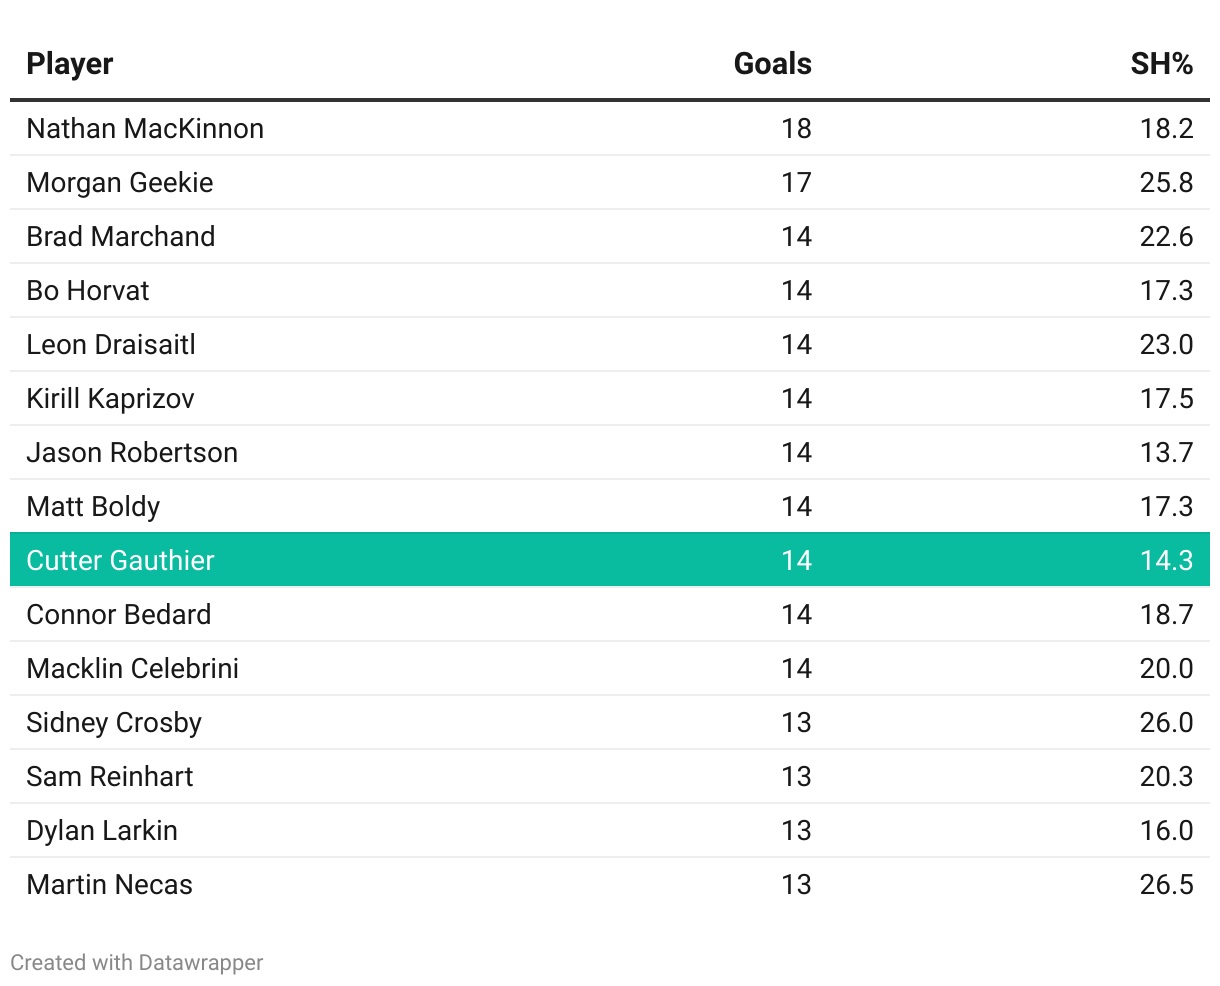Click the Sidney Crosby player cell
The image size is (1220, 986).
pyautogui.click(x=114, y=723)
